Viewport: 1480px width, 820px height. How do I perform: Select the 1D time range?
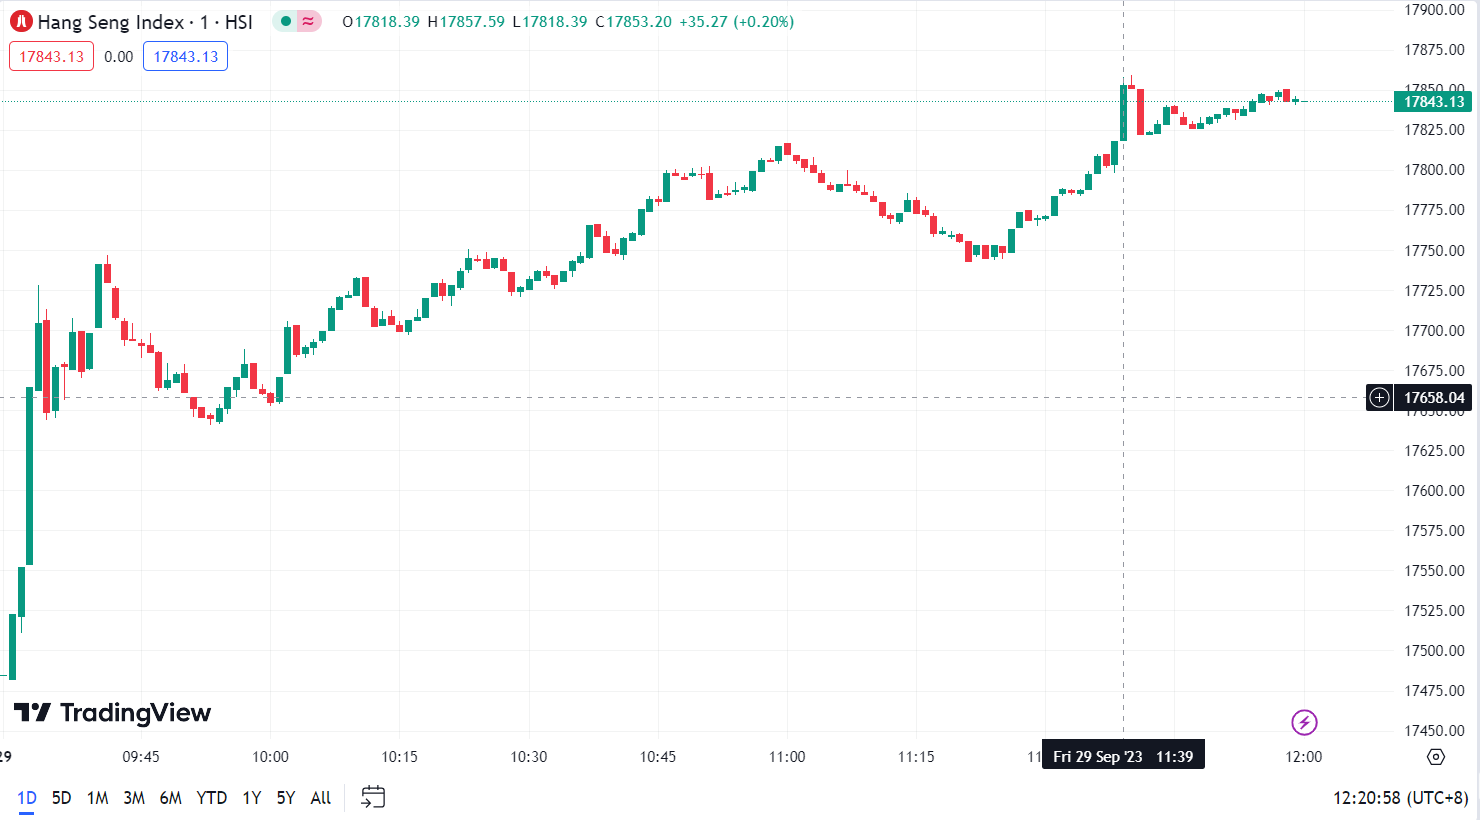point(27,798)
